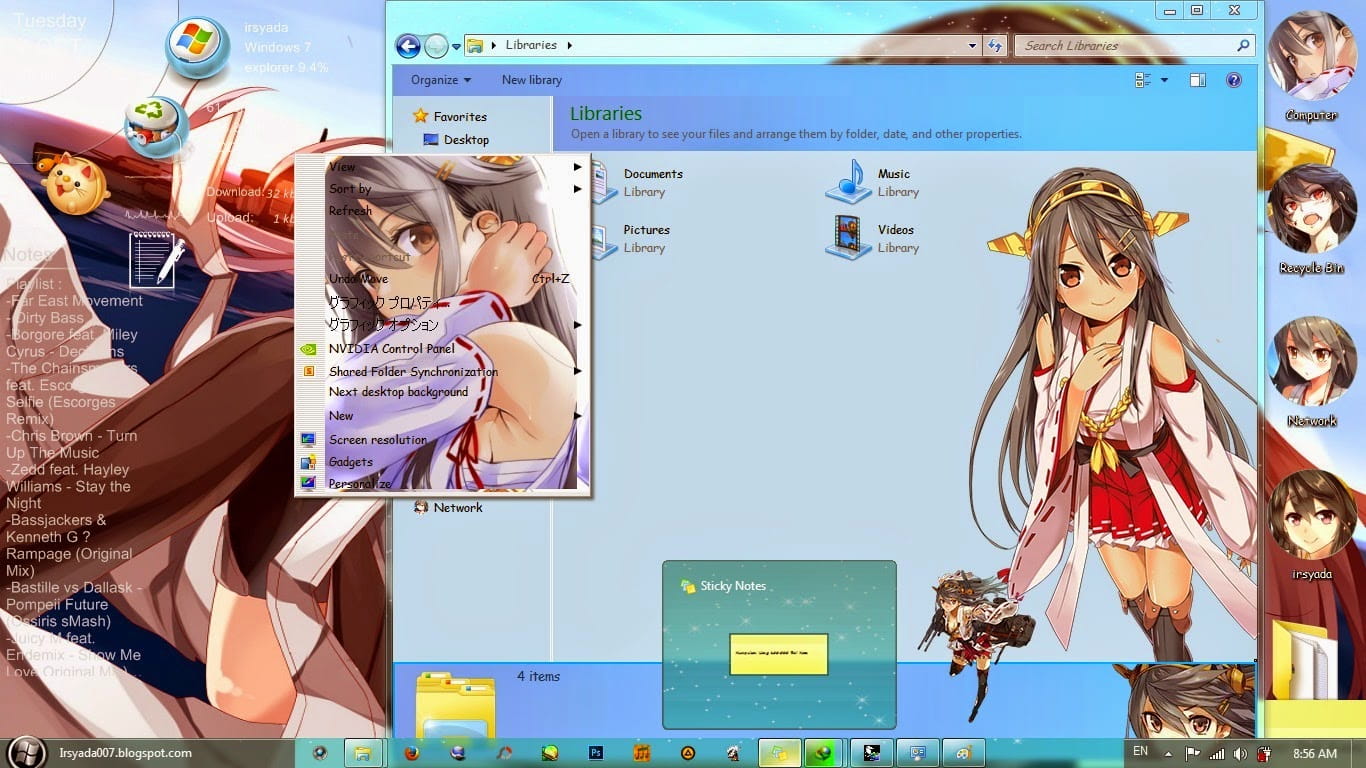The width and height of the screenshot is (1366, 768).
Task: Click the New library button
Action: [531, 79]
